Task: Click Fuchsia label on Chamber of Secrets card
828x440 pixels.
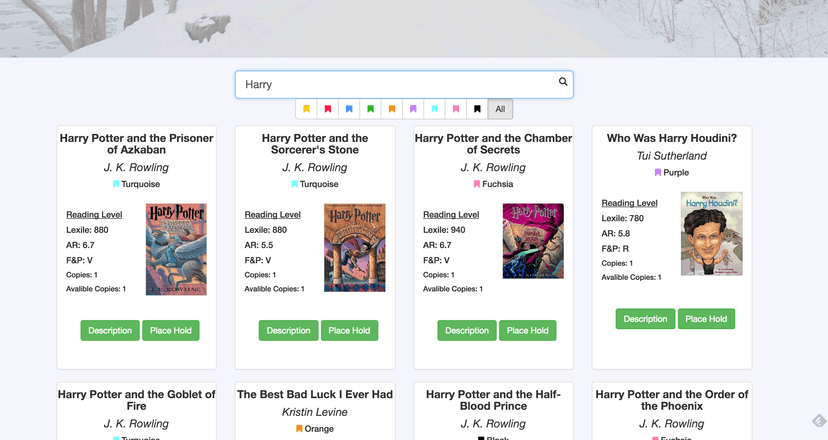Action: click(x=493, y=184)
